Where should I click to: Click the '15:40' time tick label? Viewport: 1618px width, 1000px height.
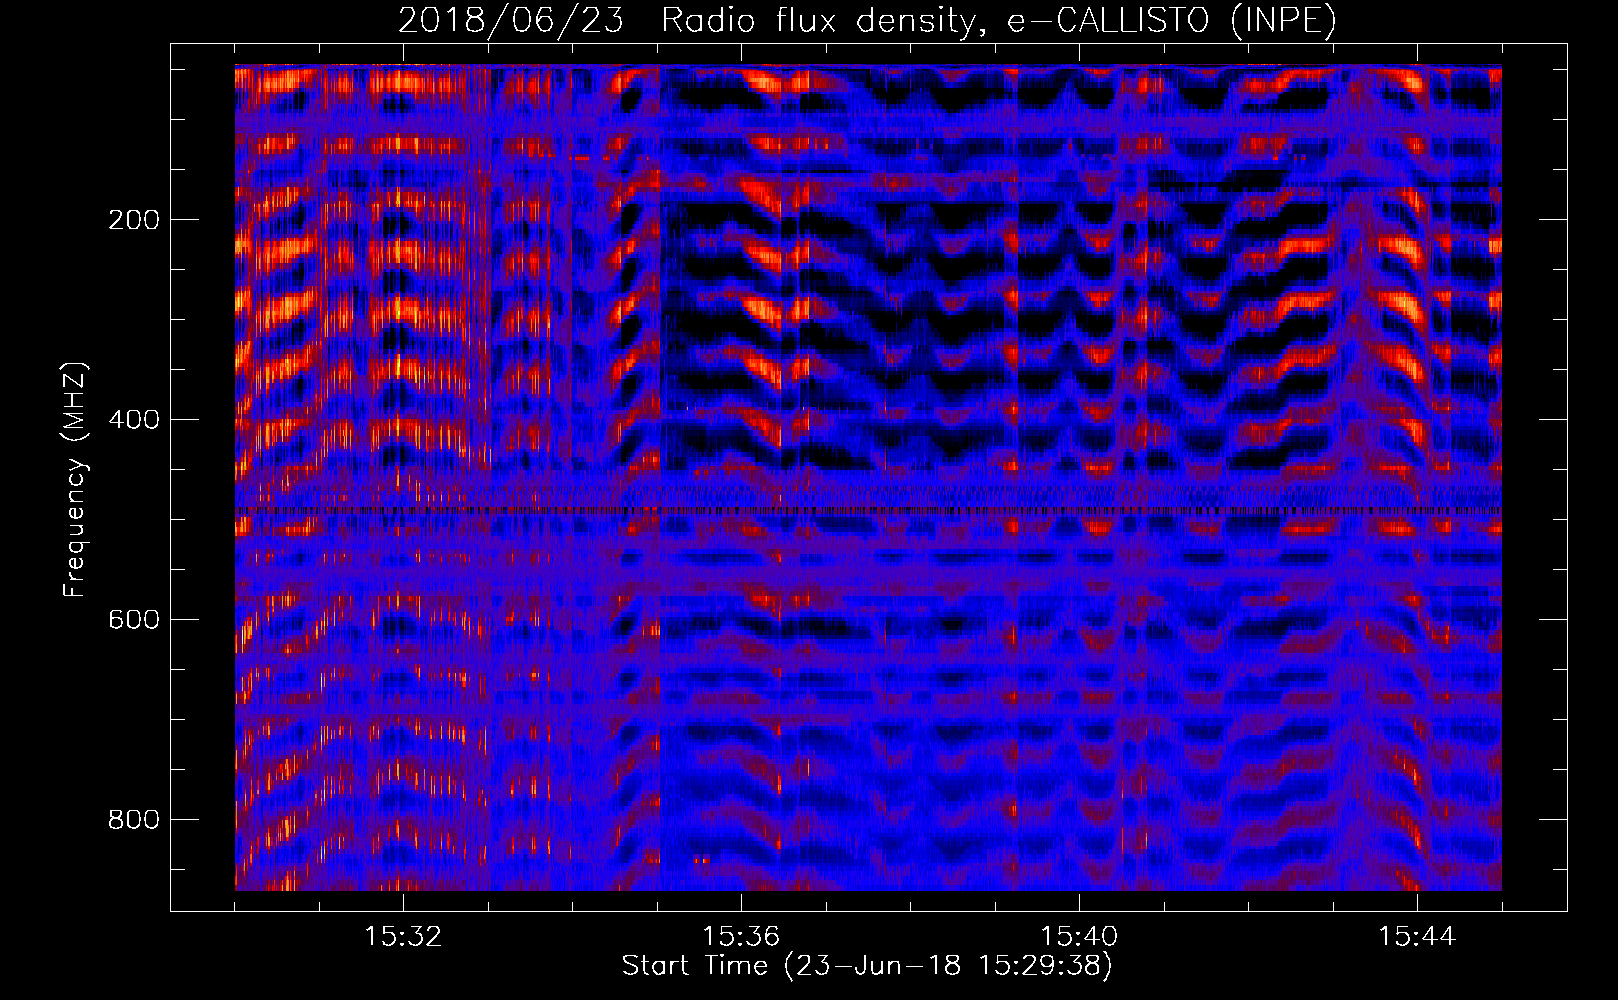pyautogui.click(x=1079, y=937)
